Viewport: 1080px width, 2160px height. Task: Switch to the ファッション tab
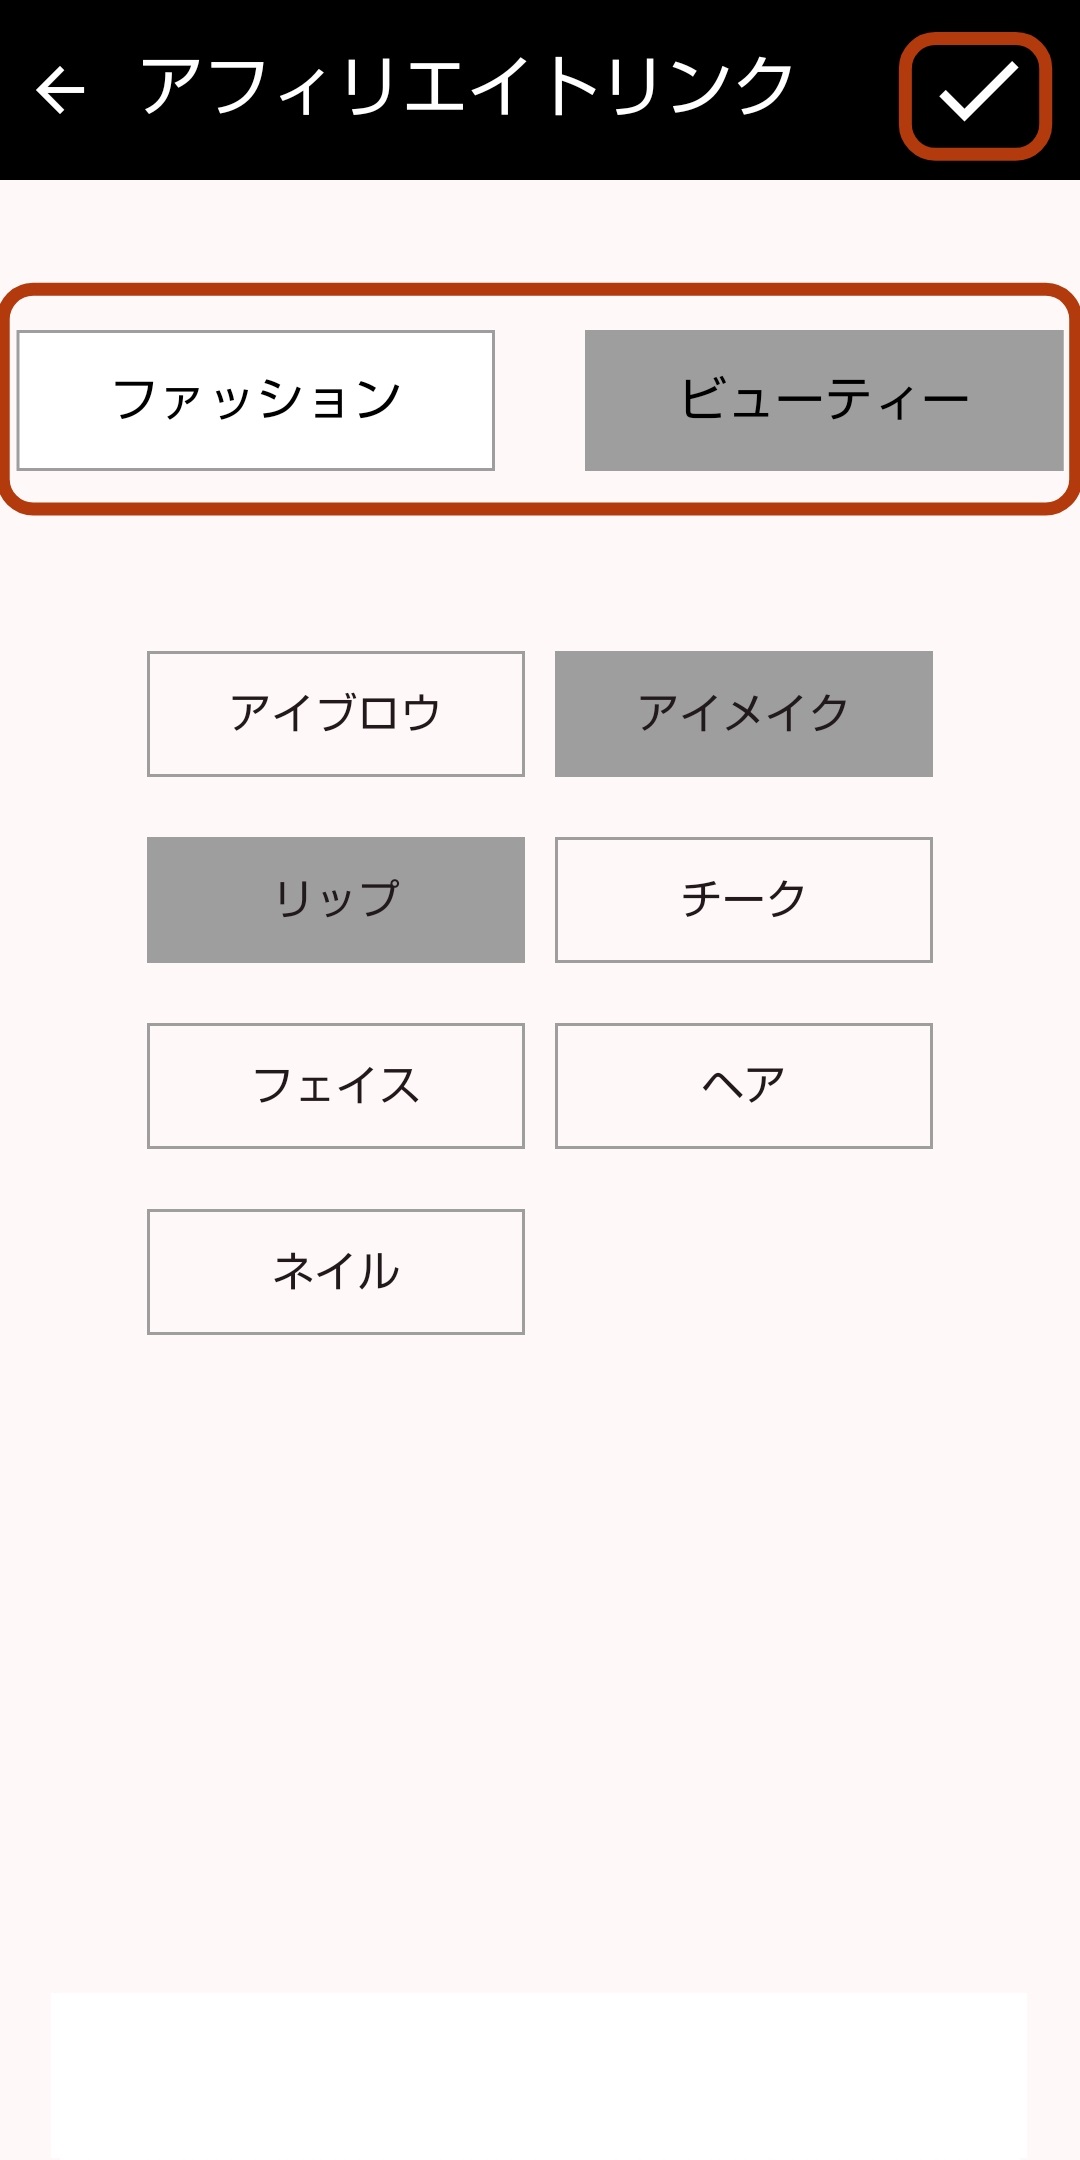tap(256, 400)
